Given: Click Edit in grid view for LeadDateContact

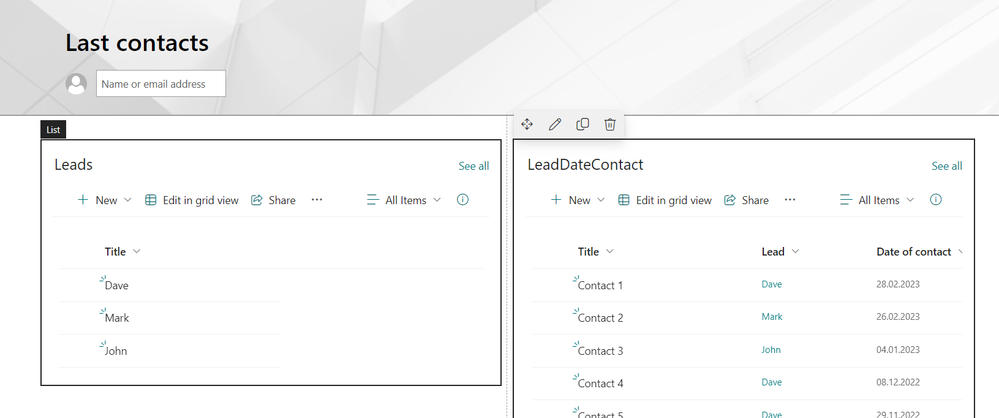Looking at the screenshot, I should point(665,200).
